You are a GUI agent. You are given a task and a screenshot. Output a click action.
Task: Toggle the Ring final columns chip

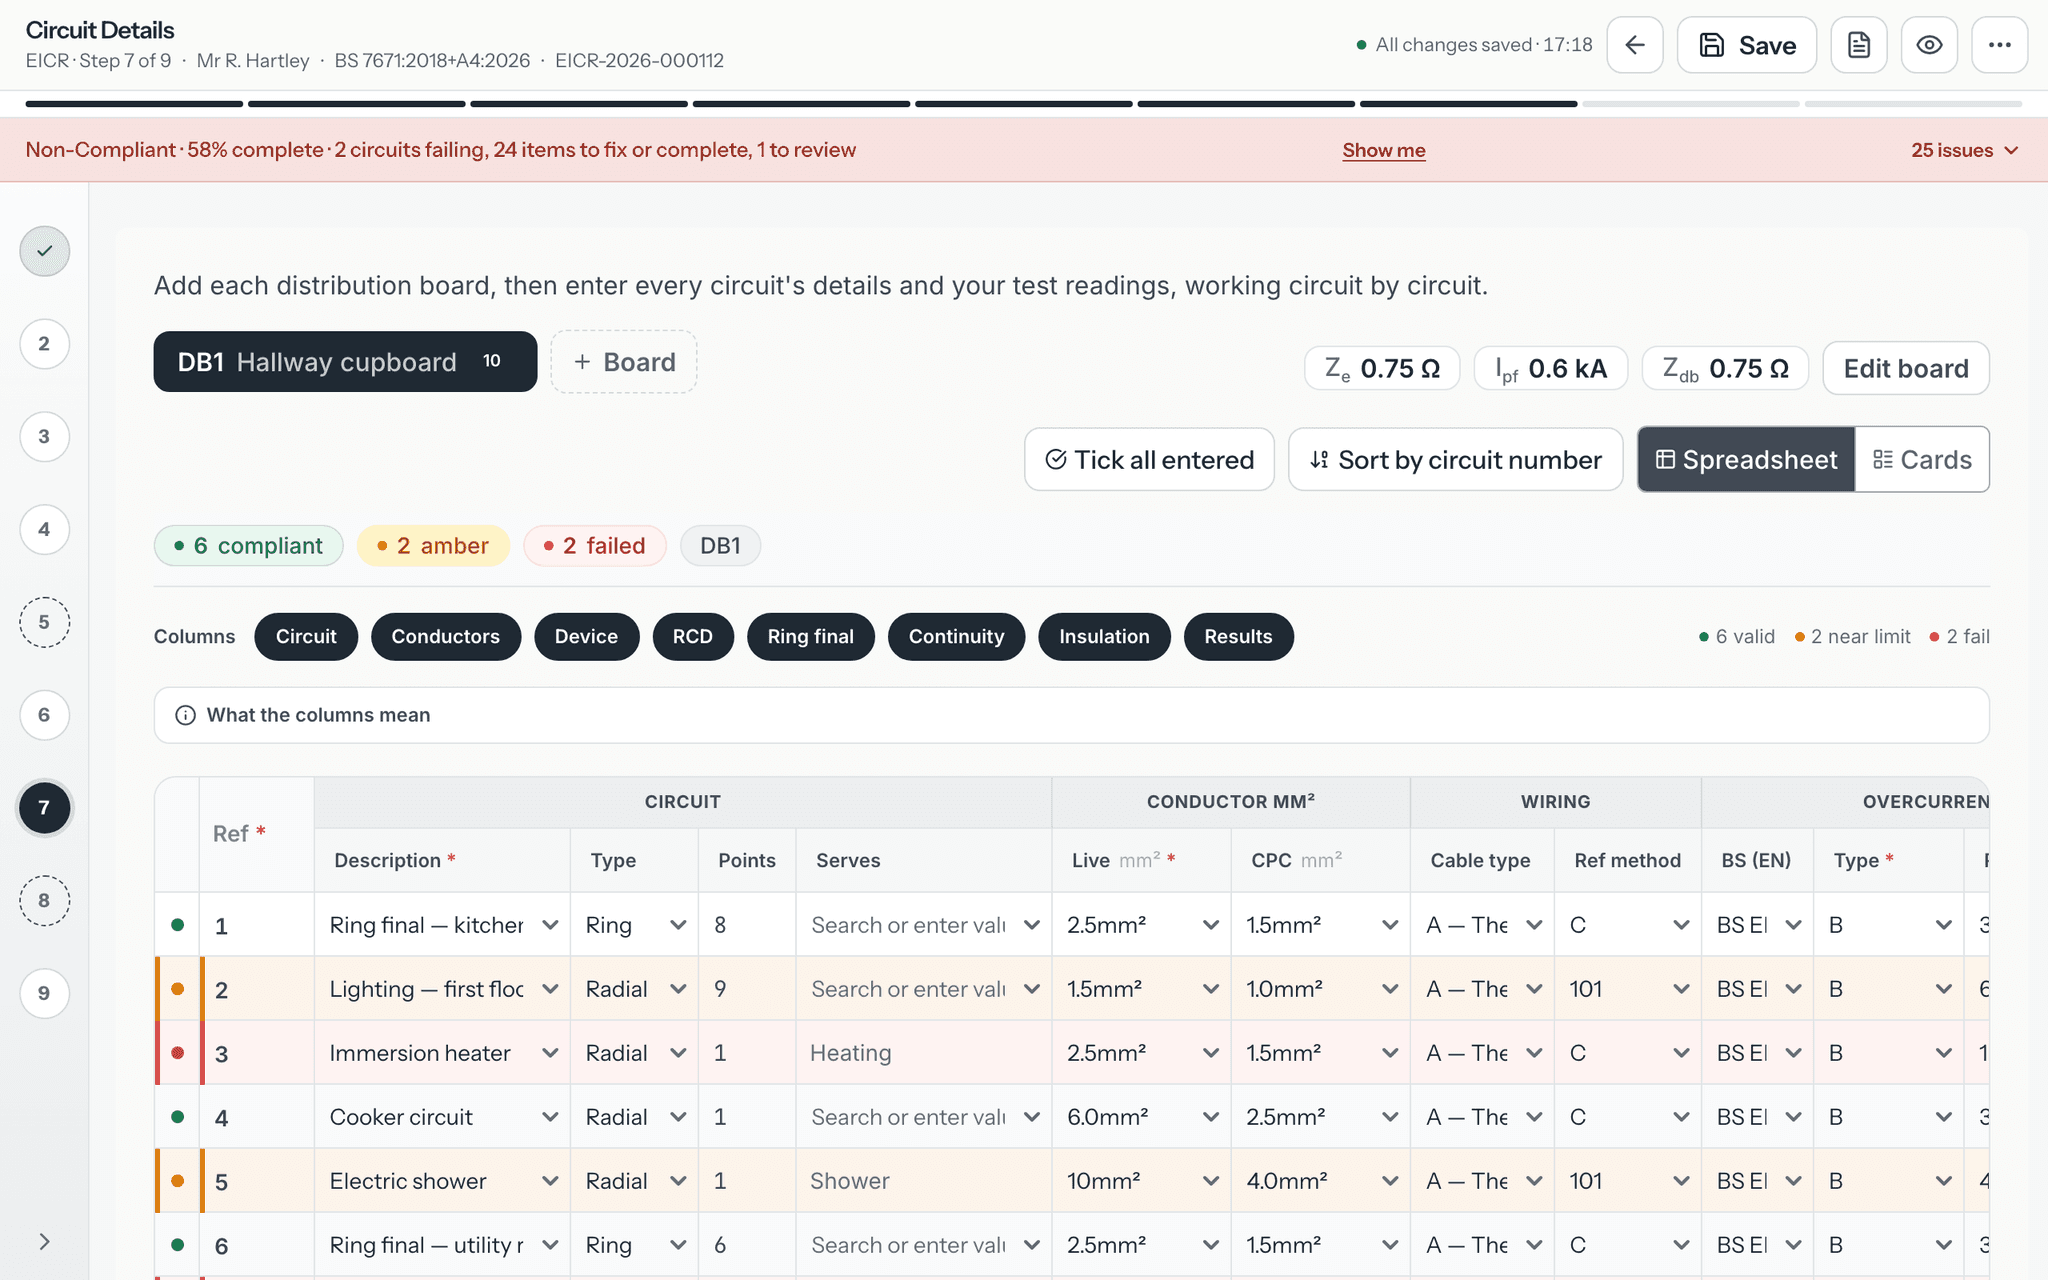point(810,637)
